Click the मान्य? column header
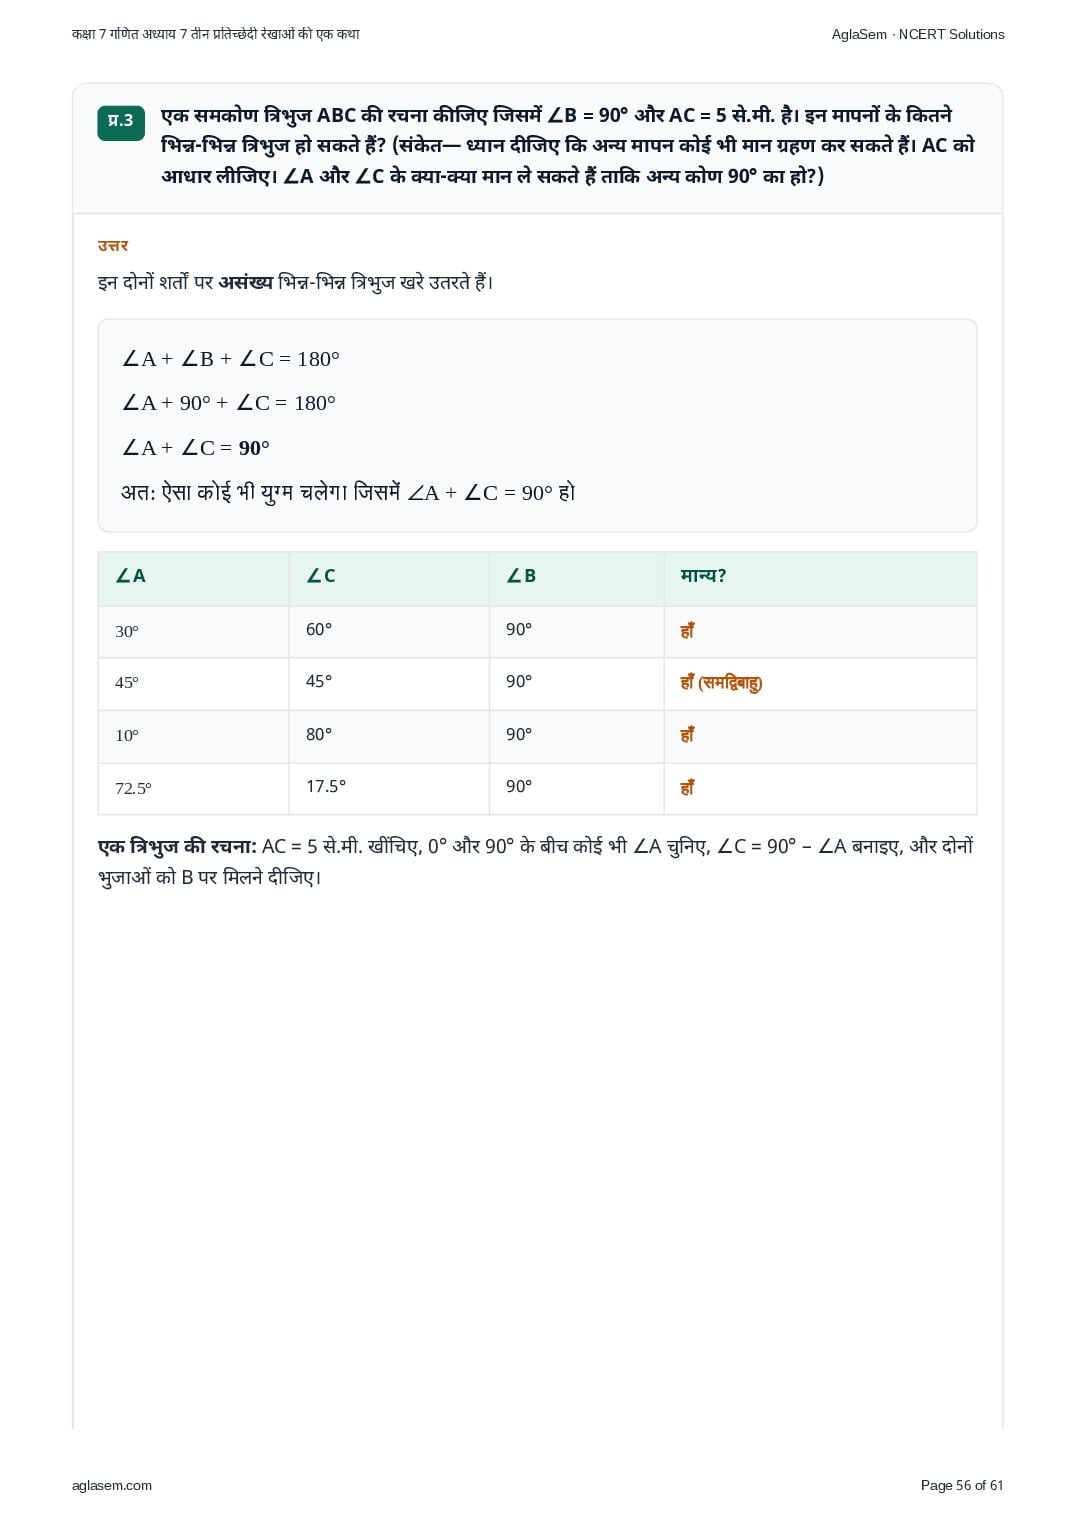1076x1522 pixels. click(x=820, y=577)
